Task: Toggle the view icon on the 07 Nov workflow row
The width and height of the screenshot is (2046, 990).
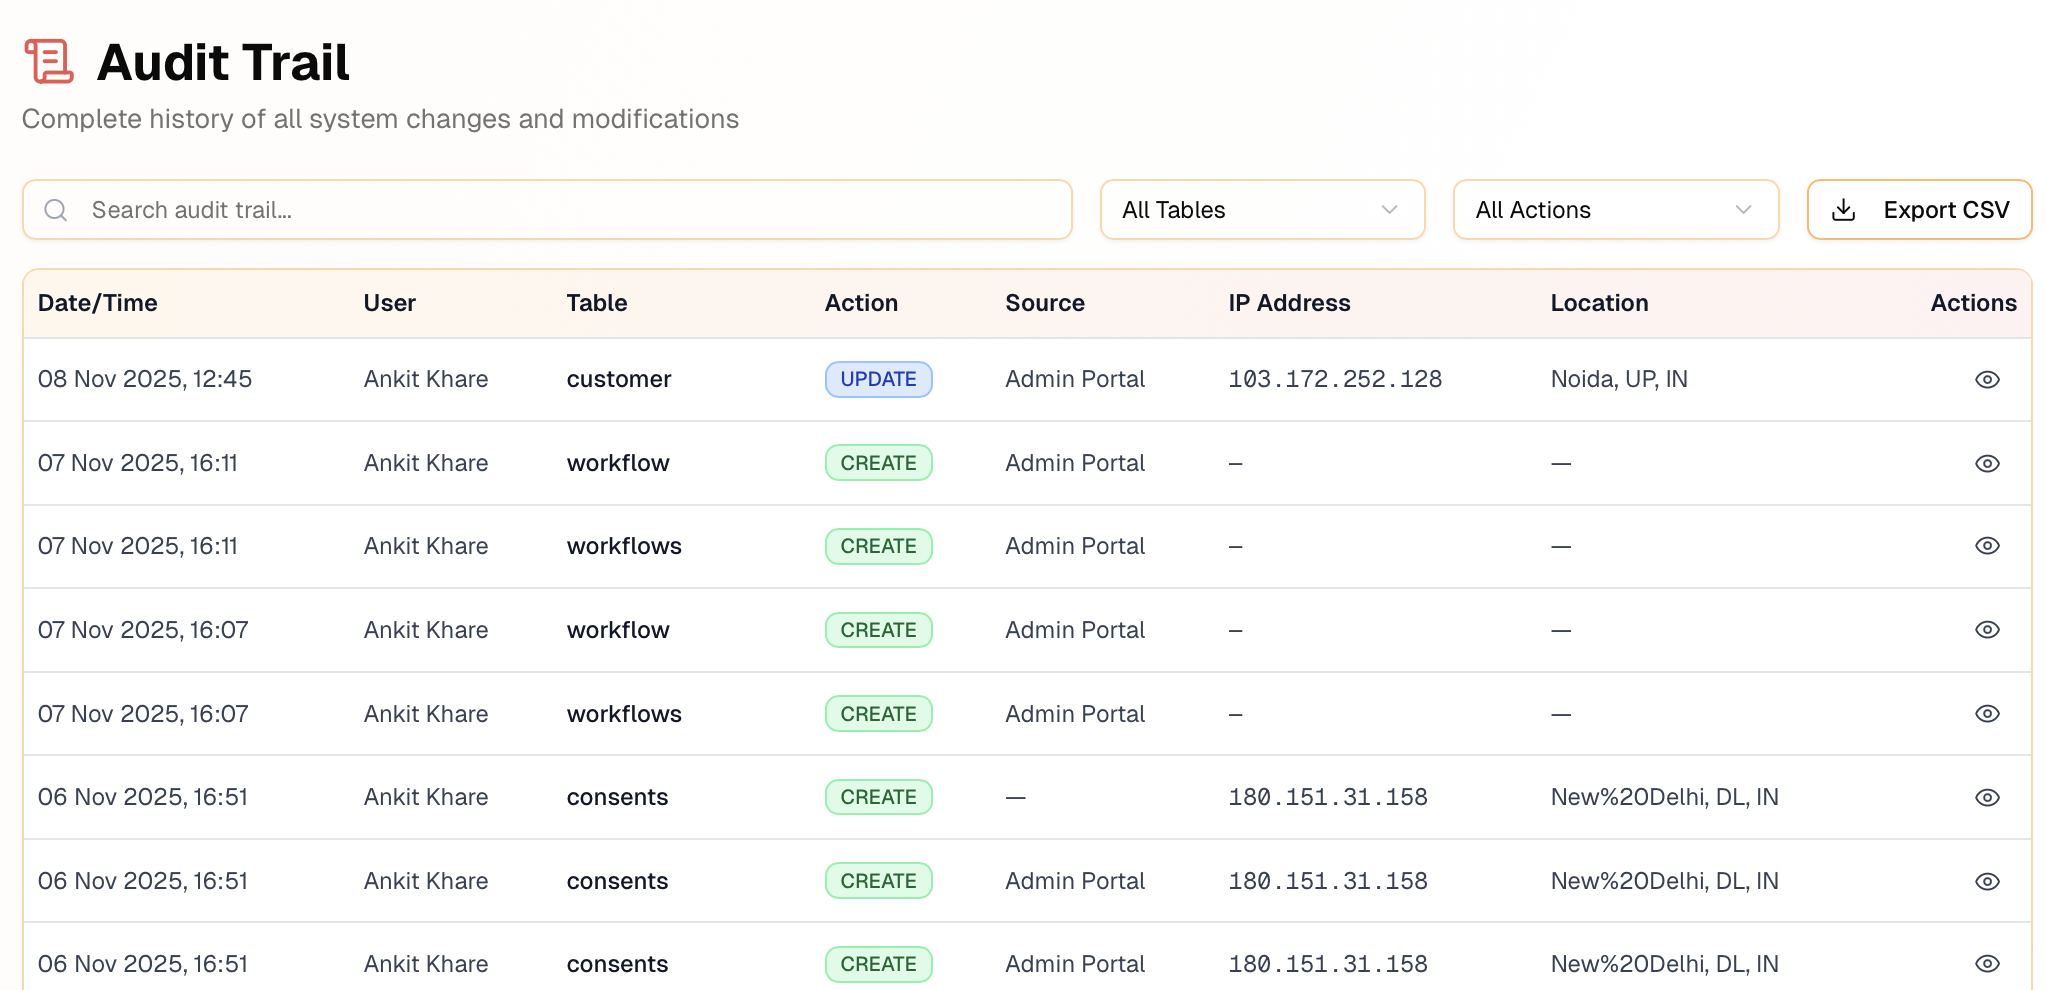Action: point(1987,463)
